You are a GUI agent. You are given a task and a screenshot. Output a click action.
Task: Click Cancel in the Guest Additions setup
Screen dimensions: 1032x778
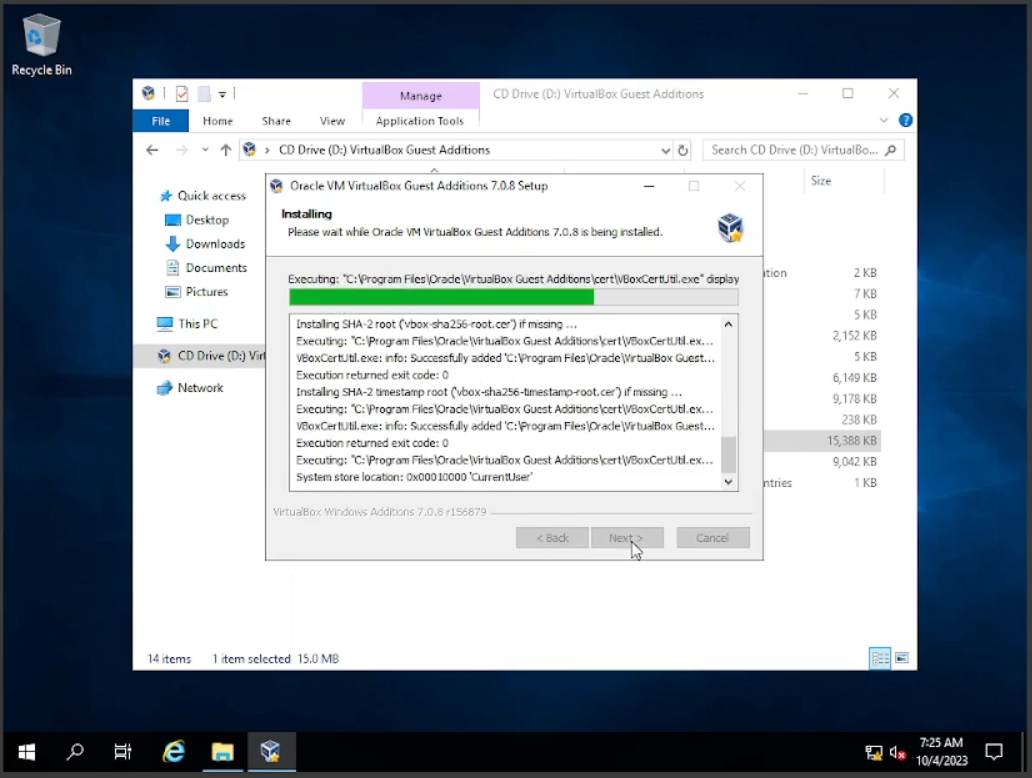pos(712,538)
